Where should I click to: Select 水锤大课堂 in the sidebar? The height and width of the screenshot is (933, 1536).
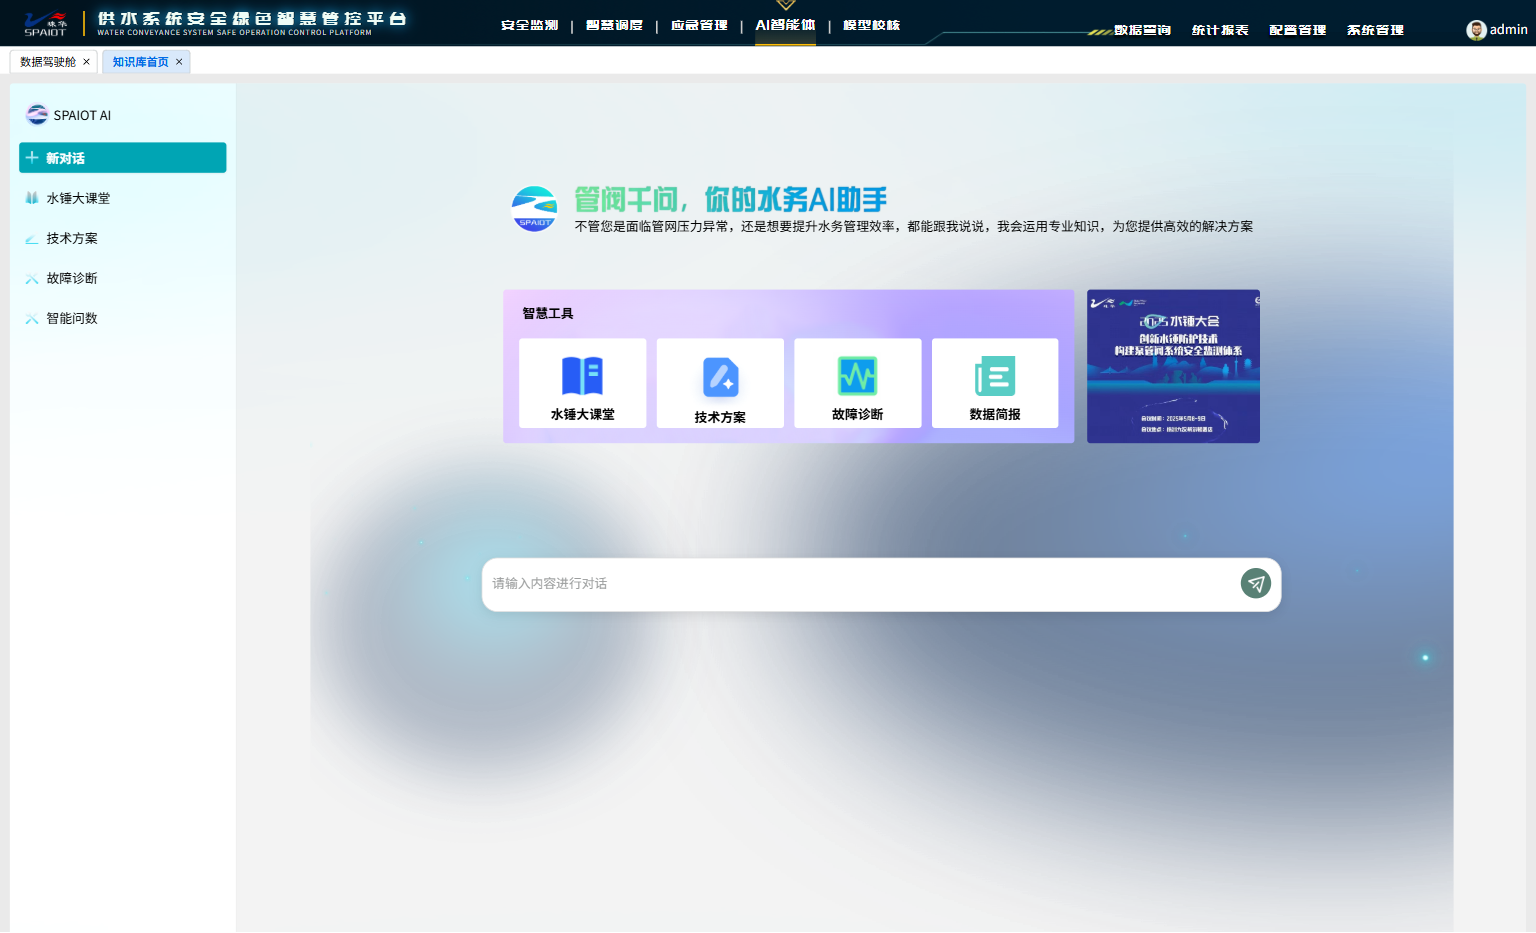(78, 198)
